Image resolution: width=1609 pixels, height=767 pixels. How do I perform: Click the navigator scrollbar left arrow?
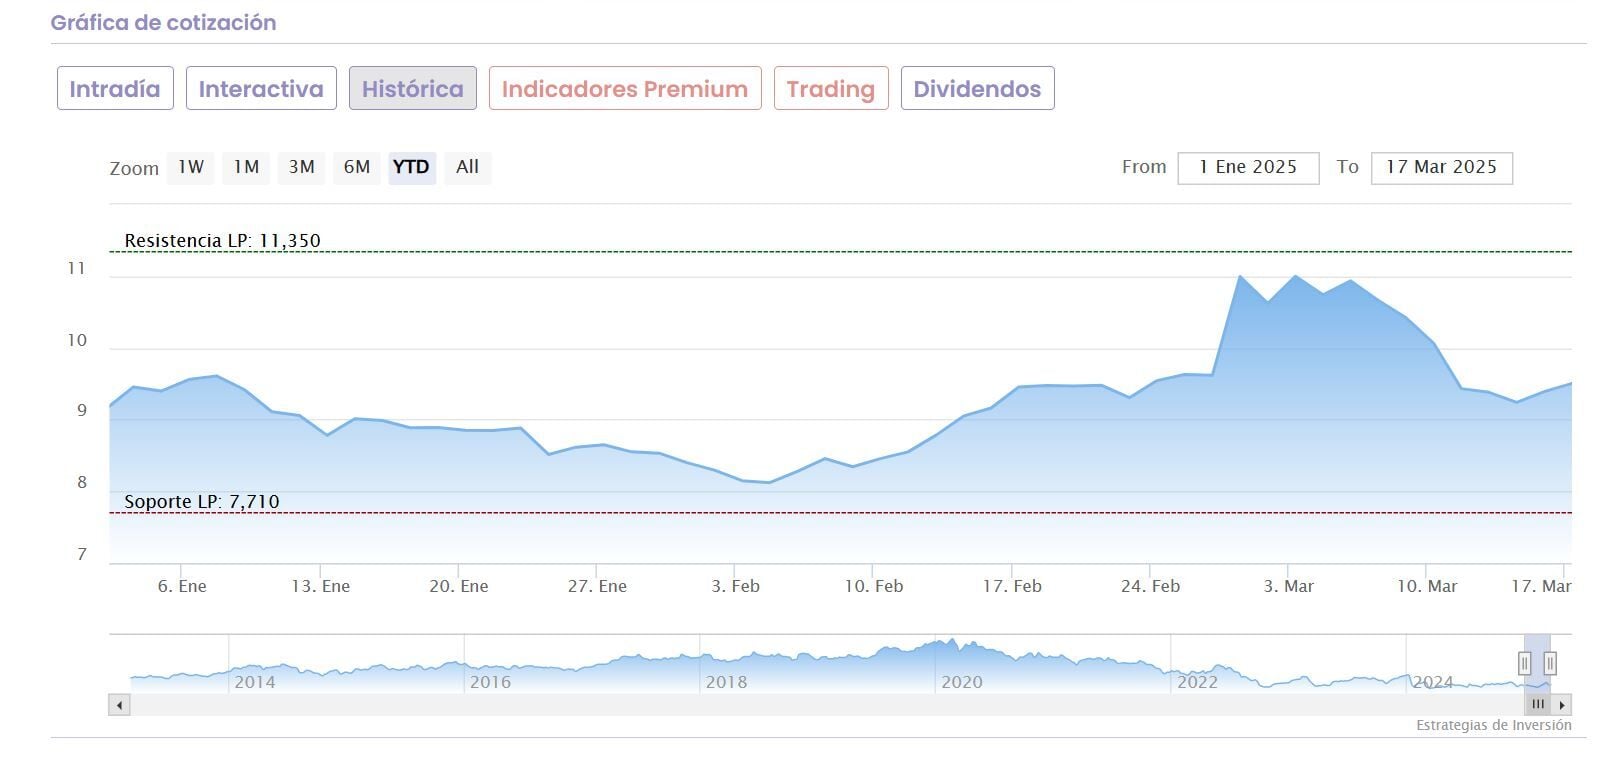click(x=120, y=705)
